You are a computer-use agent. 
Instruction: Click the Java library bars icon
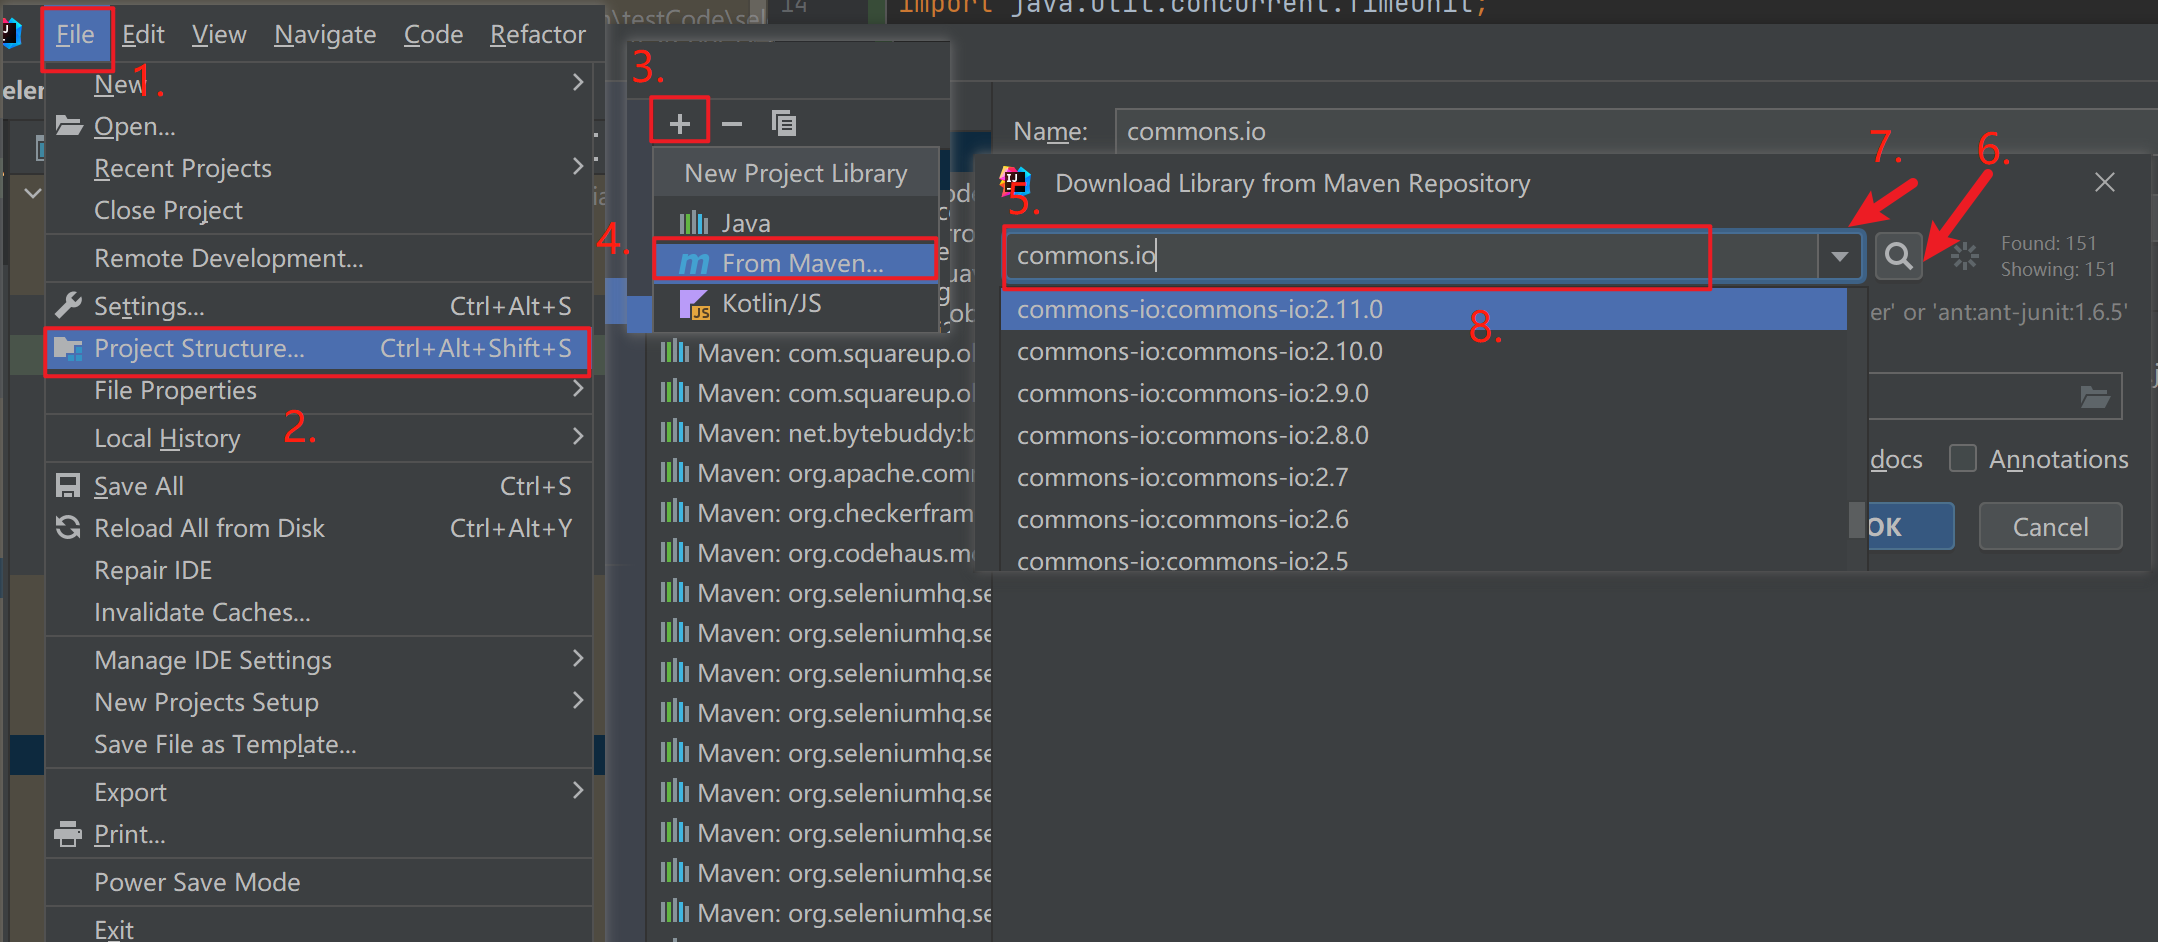694,222
